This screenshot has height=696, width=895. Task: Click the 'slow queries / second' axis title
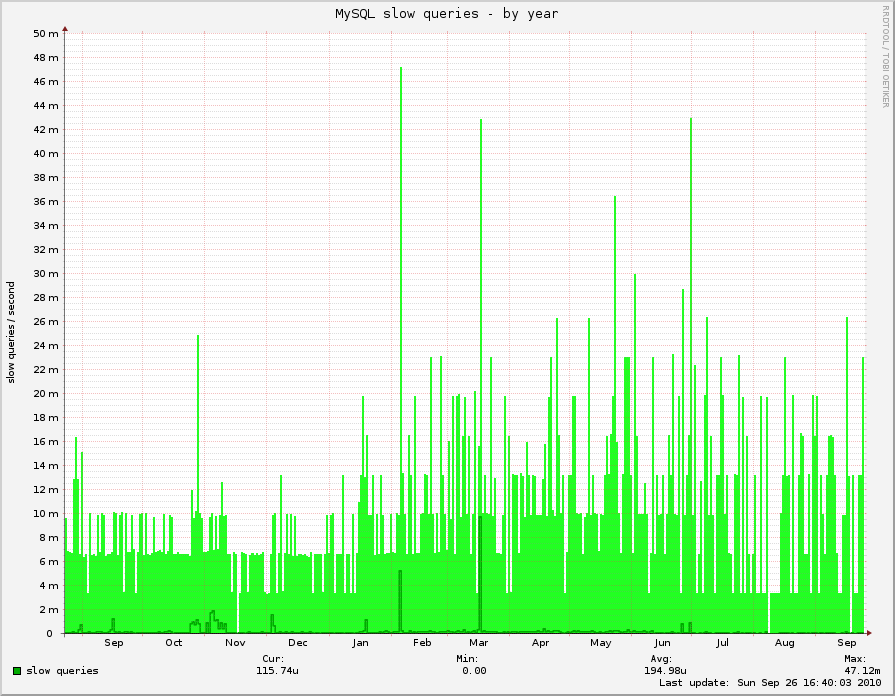[x=11, y=332]
